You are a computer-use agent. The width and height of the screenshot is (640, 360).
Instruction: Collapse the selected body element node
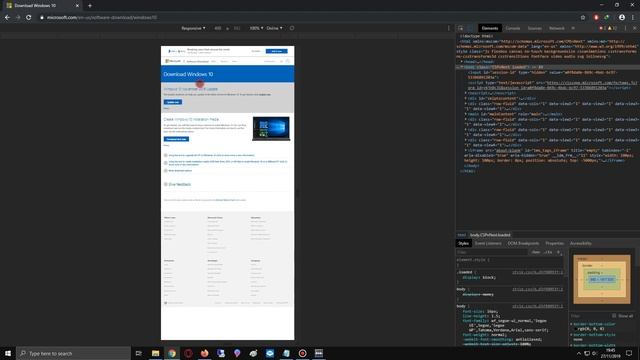(x=462, y=67)
